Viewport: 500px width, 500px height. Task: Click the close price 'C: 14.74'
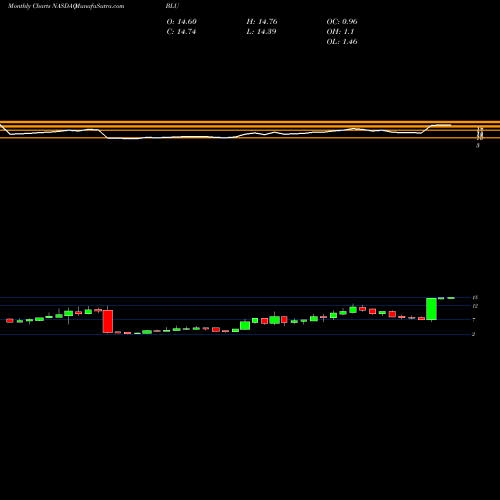click(181, 32)
